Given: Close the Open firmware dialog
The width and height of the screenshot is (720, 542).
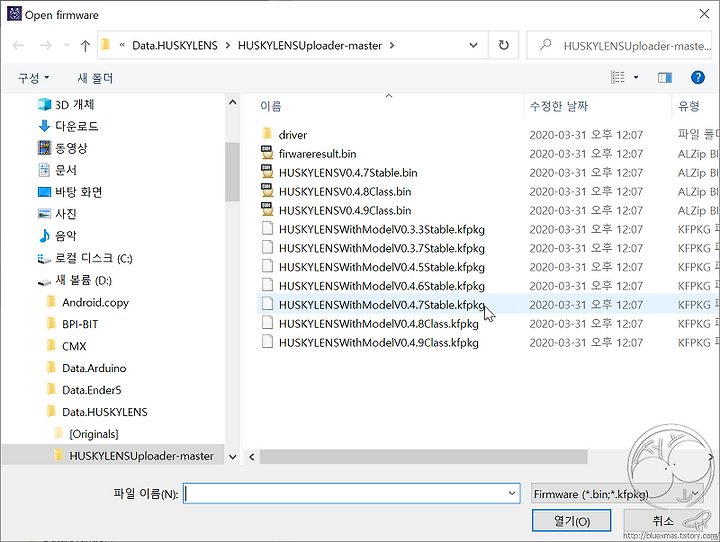Looking at the screenshot, I should (x=704, y=14).
